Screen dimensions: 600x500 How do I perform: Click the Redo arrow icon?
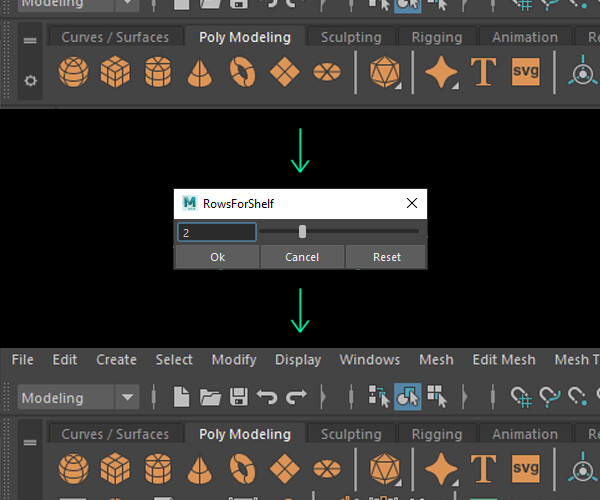click(296, 397)
